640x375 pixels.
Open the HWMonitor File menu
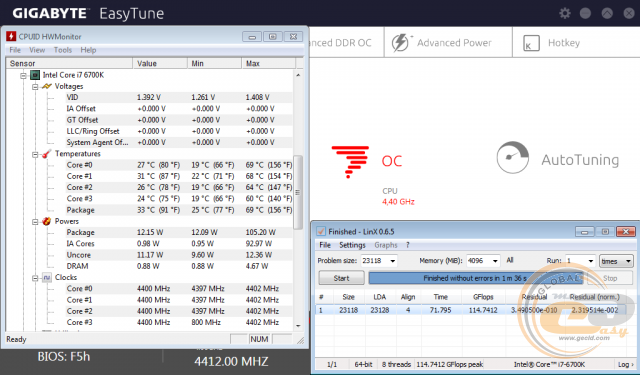coord(15,50)
